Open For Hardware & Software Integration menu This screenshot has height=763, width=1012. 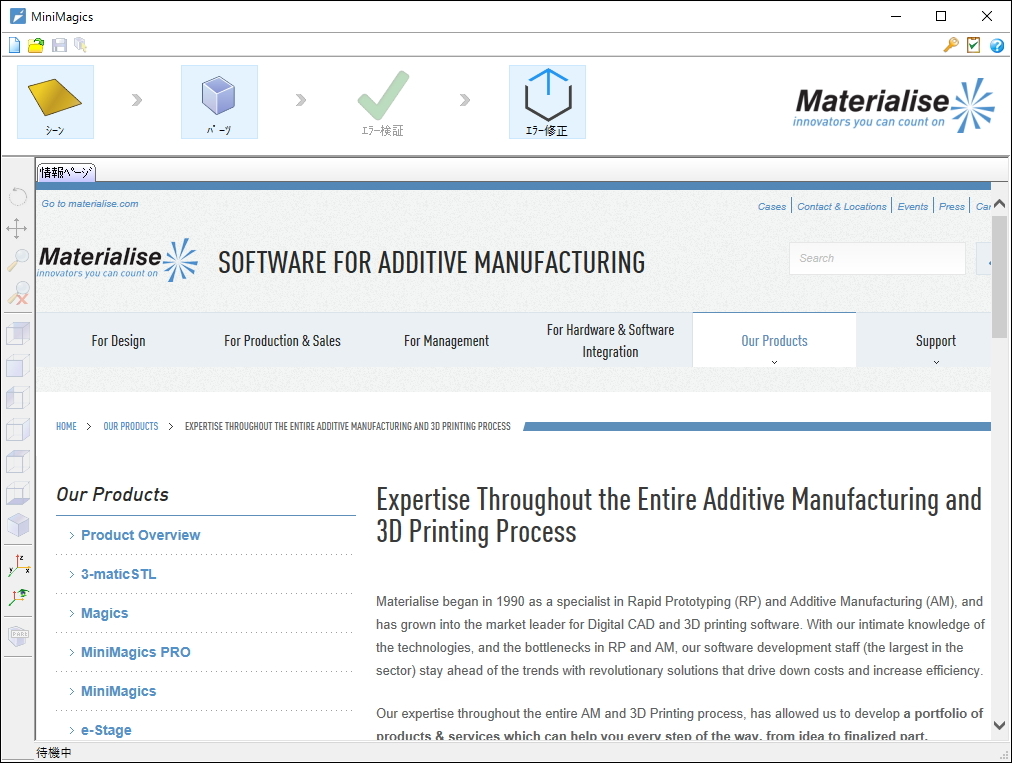(x=611, y=341)
